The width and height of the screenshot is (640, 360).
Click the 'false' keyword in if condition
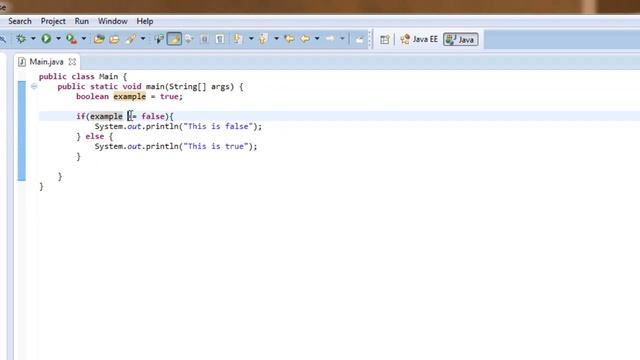pos(153,116)
